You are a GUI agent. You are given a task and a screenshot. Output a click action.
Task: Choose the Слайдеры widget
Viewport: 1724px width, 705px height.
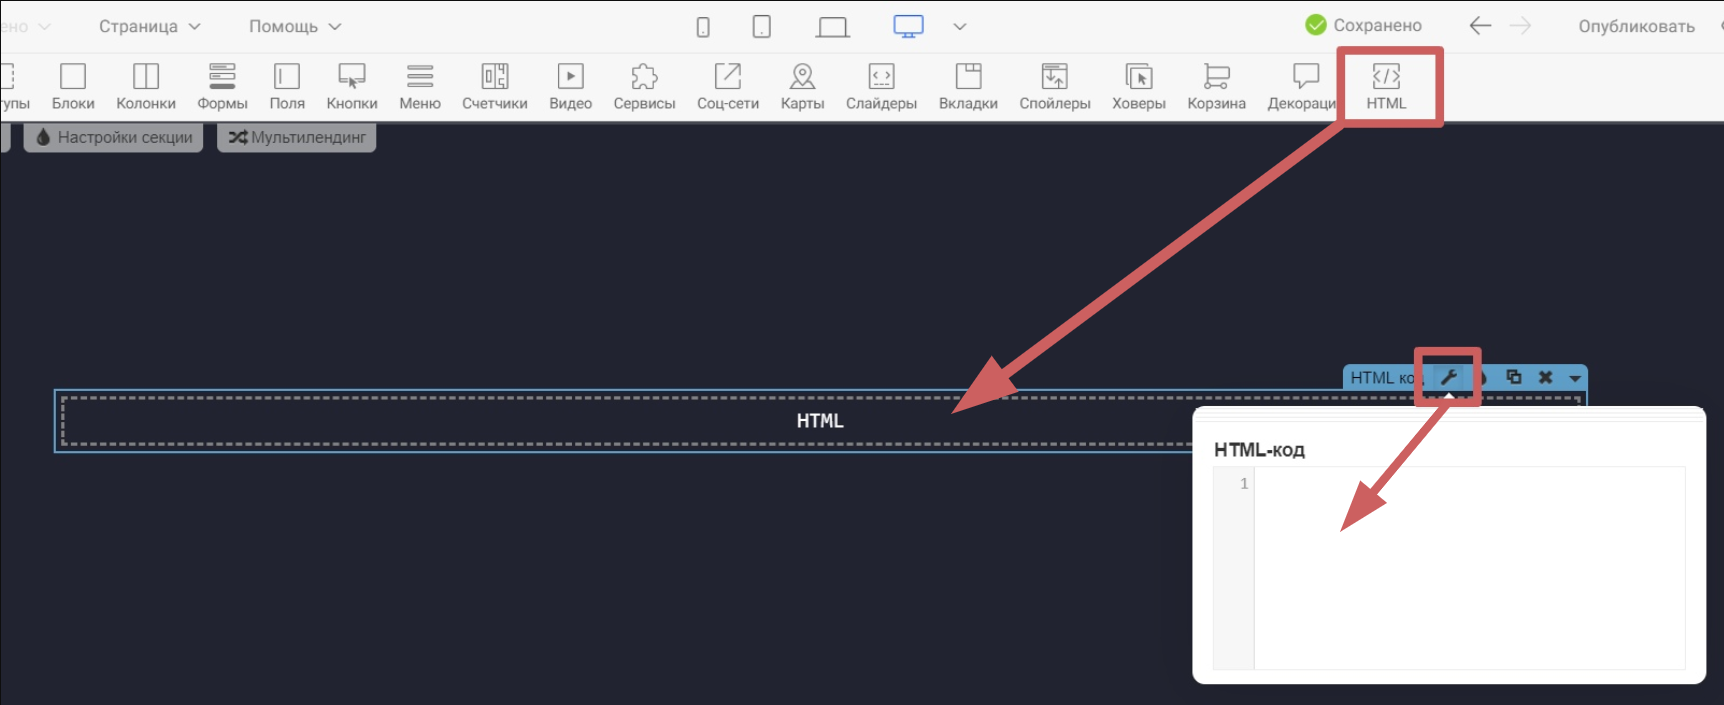tap(881, 86)
